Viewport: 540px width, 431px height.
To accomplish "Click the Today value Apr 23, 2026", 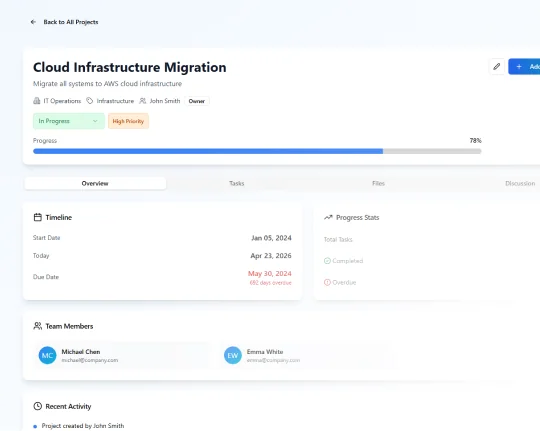I will (271, 256).
